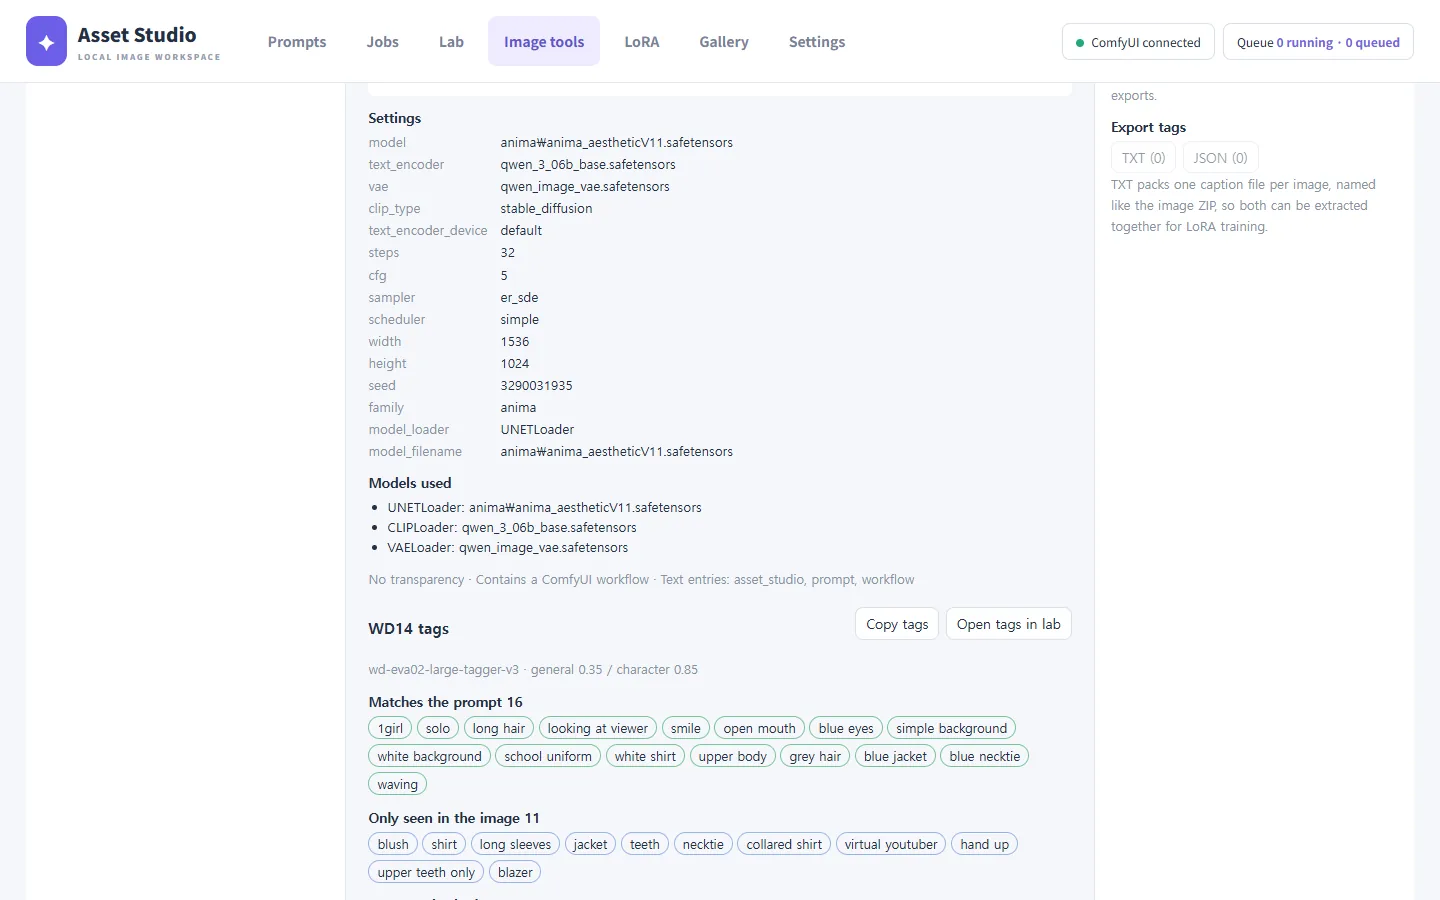Go to the Lab tab
This screenshot has height=900, width=1440.
pos(451,41)
